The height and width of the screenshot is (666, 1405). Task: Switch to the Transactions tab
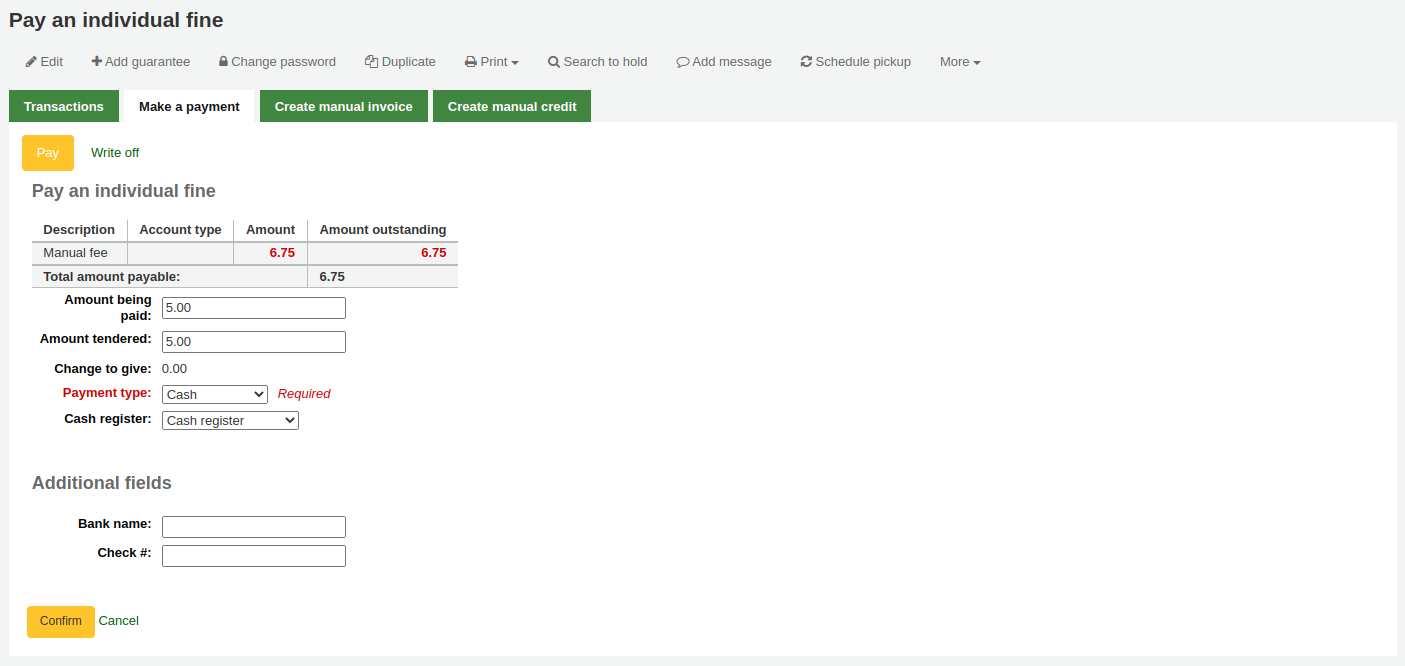64,107
